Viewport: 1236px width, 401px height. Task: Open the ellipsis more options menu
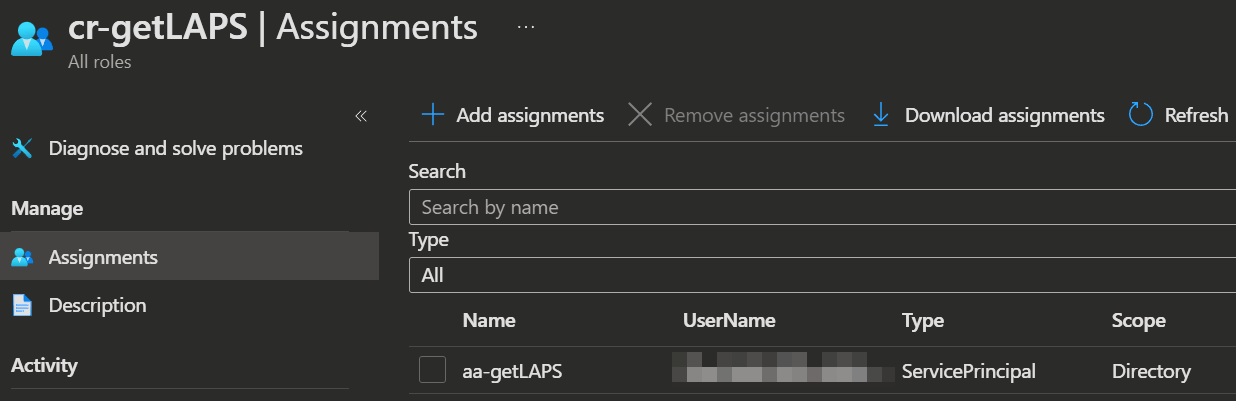click(x=526, y=27)
